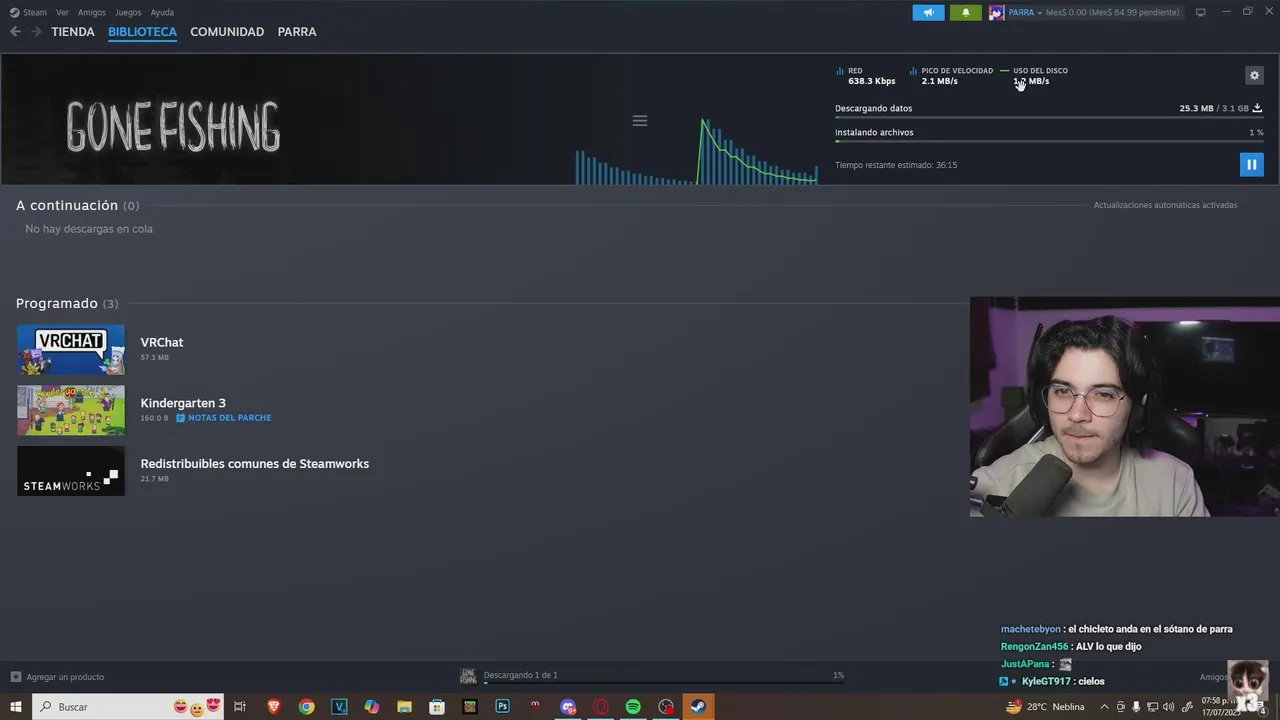Click the RED network speed stat

point(866,76)
